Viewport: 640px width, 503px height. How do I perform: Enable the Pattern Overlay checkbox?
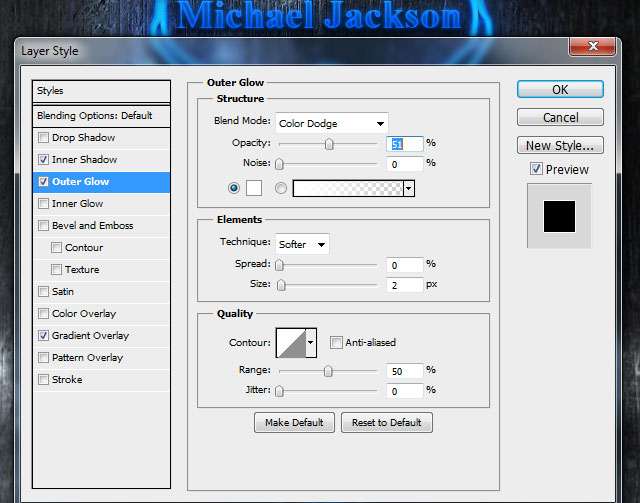coord(43,358)
